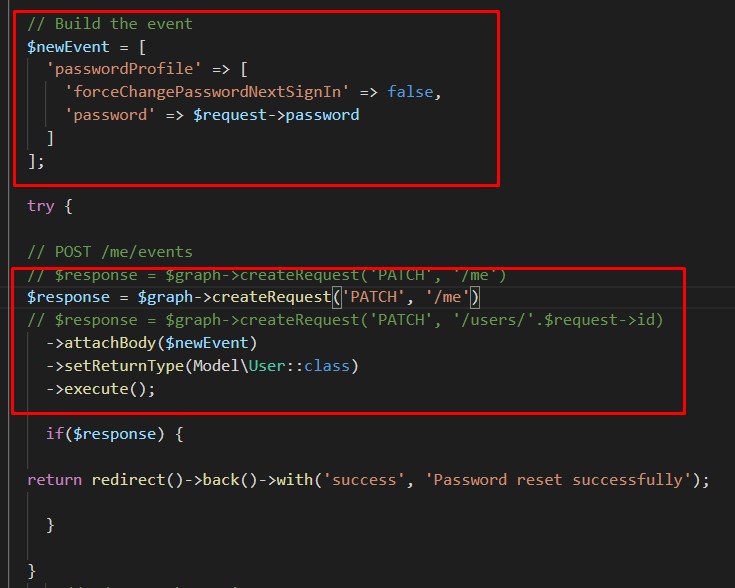Click the ->attachBody($newEvent) call
The image size is (735, 588).
pyautogui.click(x=151, y=343)
